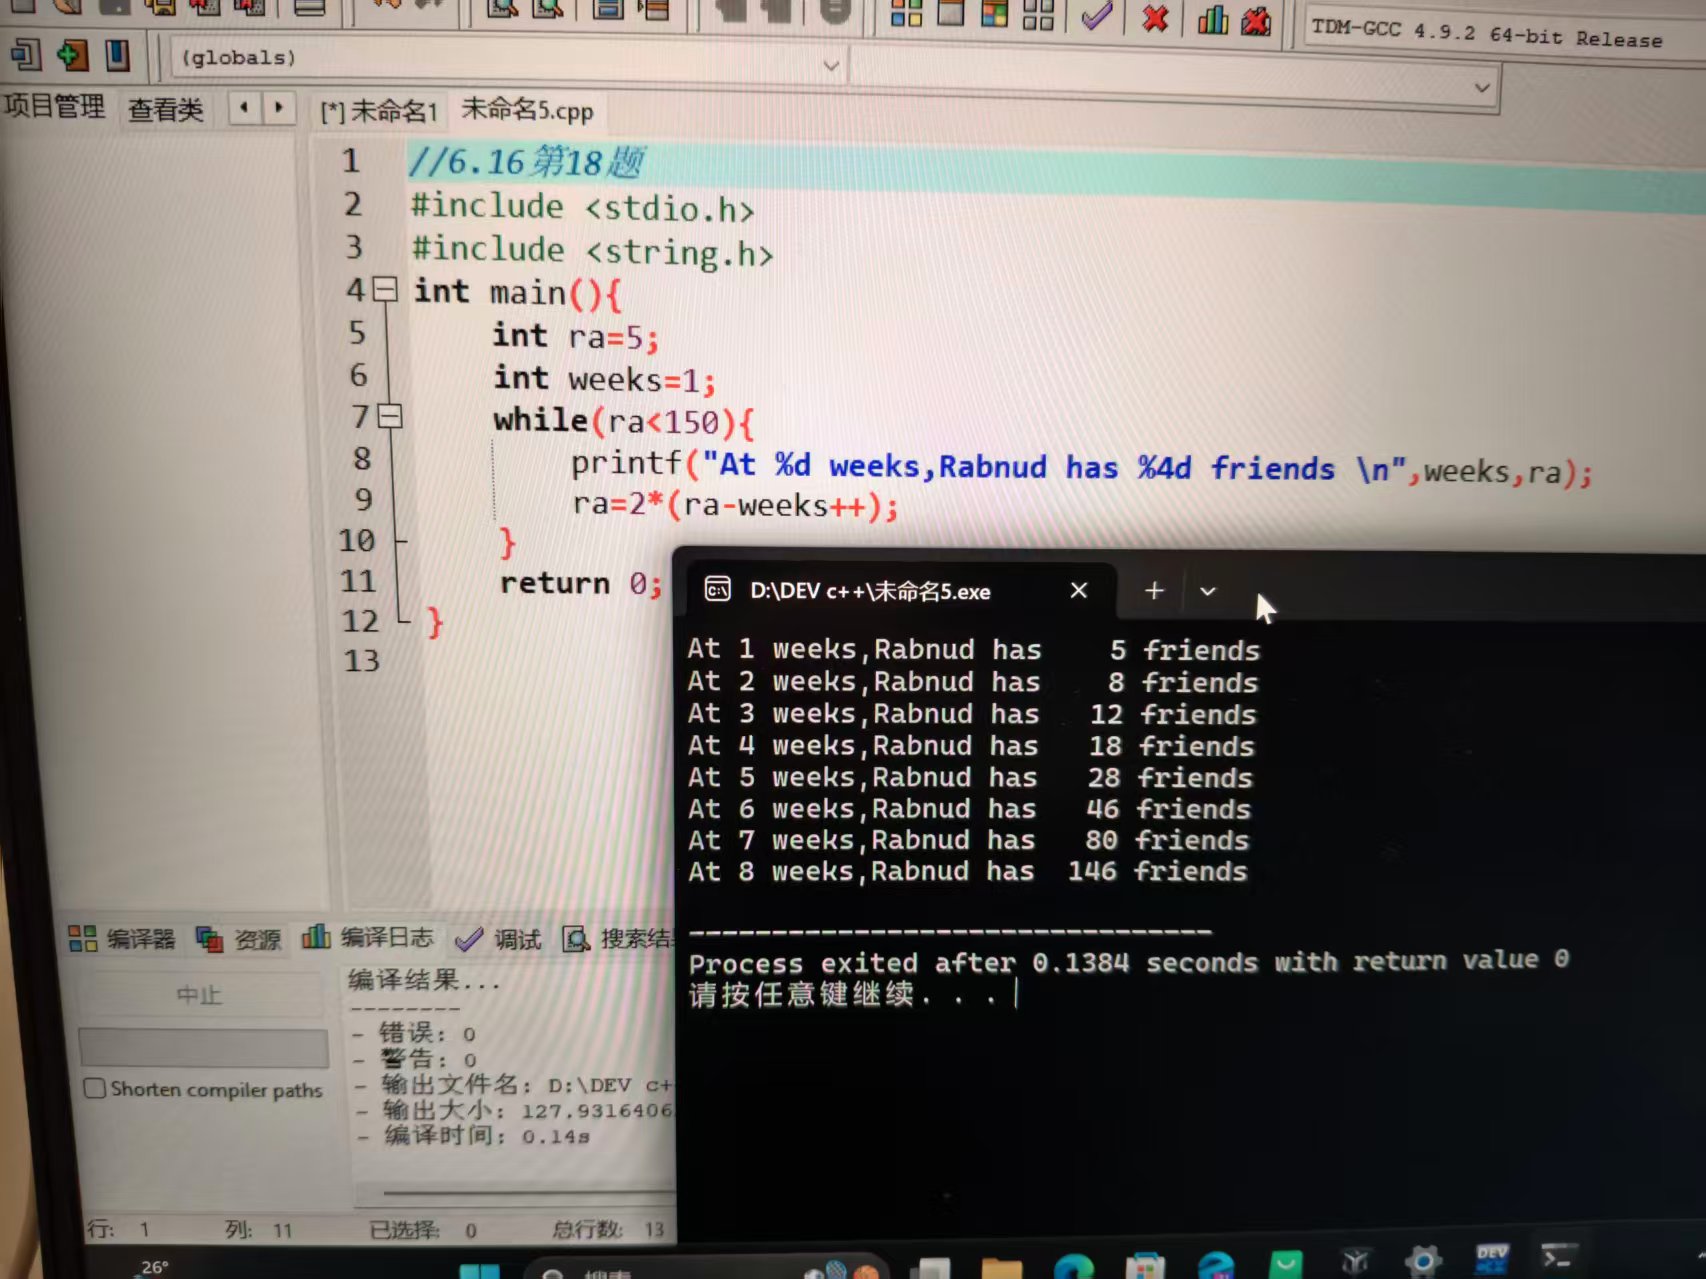The width and height of the screenshot is (1706, 1279).
Task: Open a new terminal tab with the plus button
Action: [1152, 591]
